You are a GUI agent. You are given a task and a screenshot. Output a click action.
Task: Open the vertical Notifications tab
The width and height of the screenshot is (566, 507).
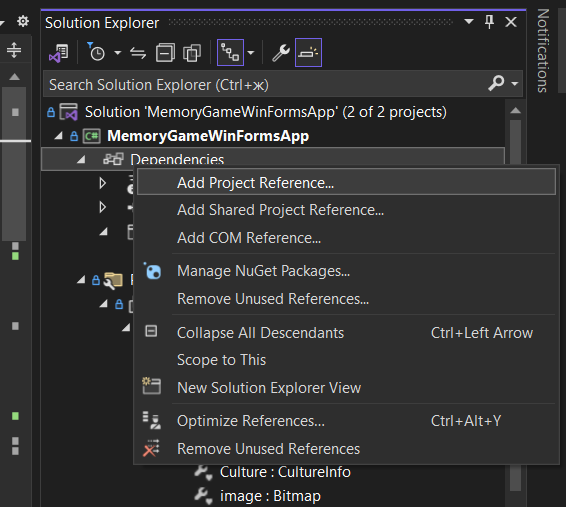pyautogui.click(x=543, y=51)
